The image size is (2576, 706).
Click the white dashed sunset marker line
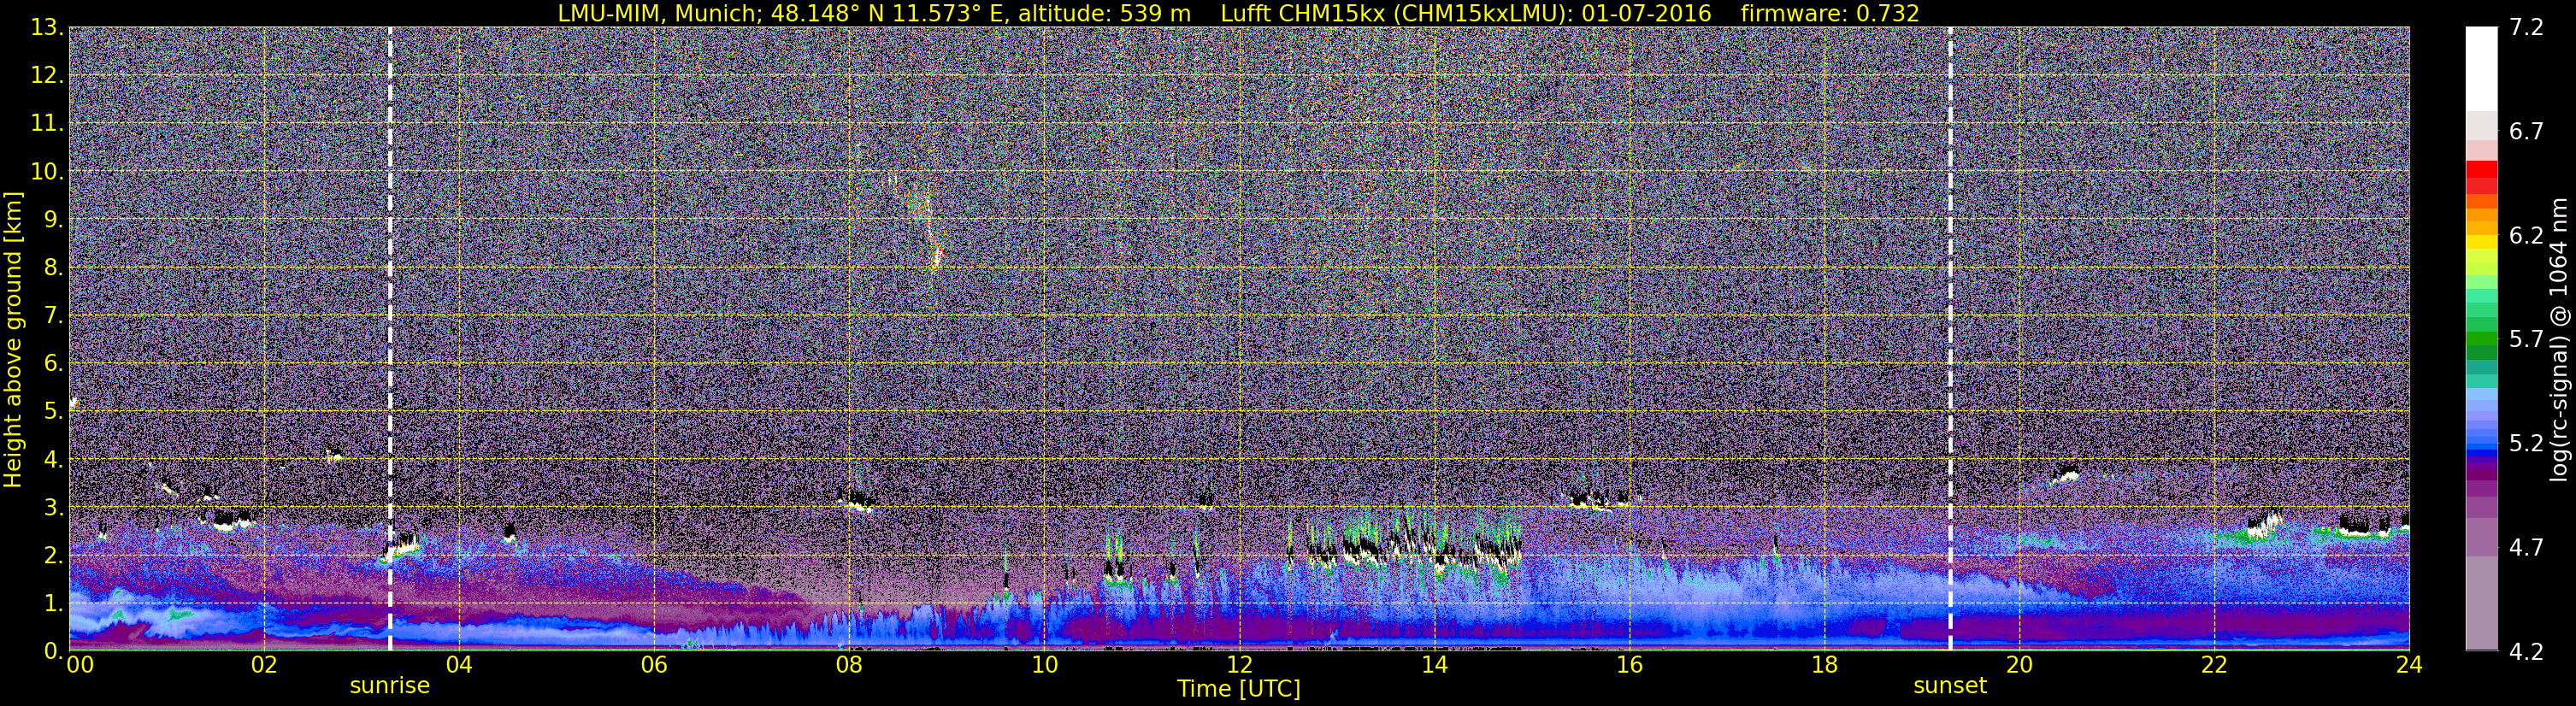pyautogui.click(x=1950, y=338)
